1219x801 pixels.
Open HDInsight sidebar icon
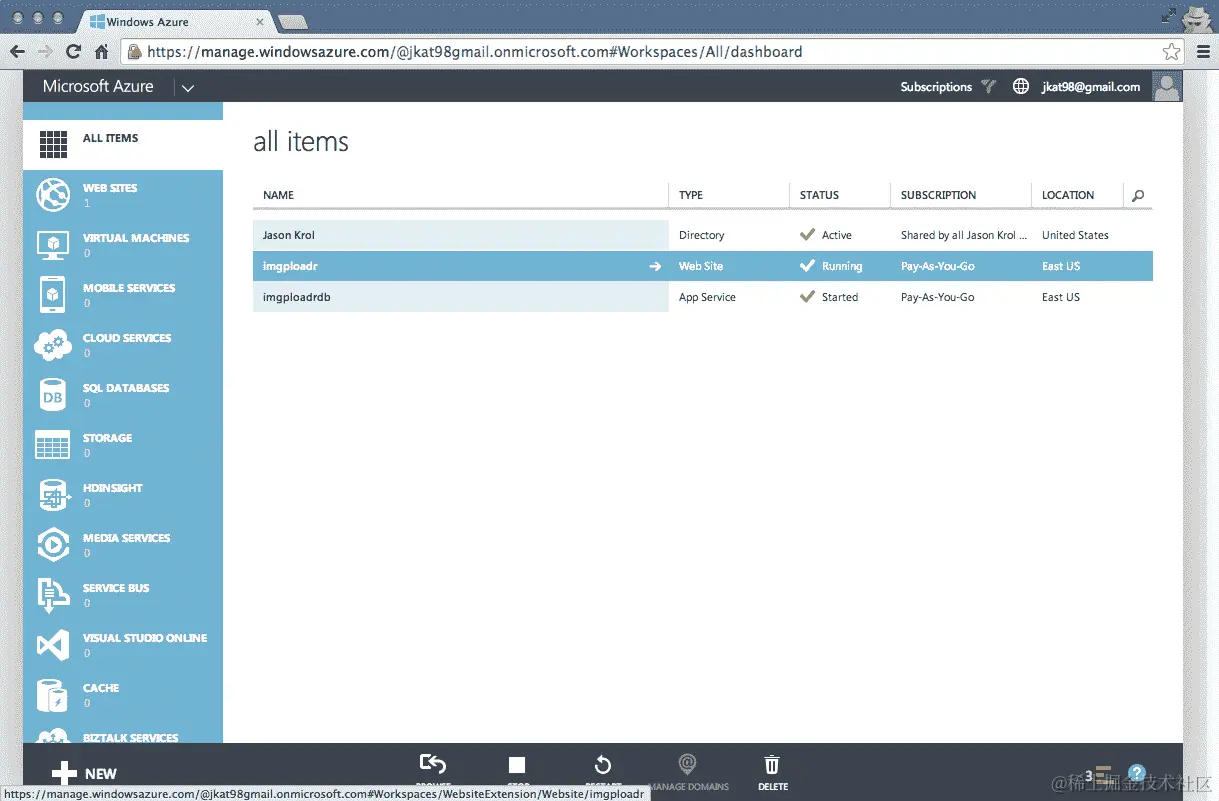(x=53, y=494)
